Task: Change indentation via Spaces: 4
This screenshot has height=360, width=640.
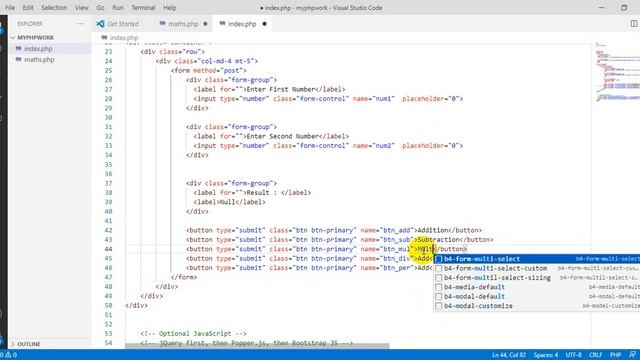Action: coord(546,355)
